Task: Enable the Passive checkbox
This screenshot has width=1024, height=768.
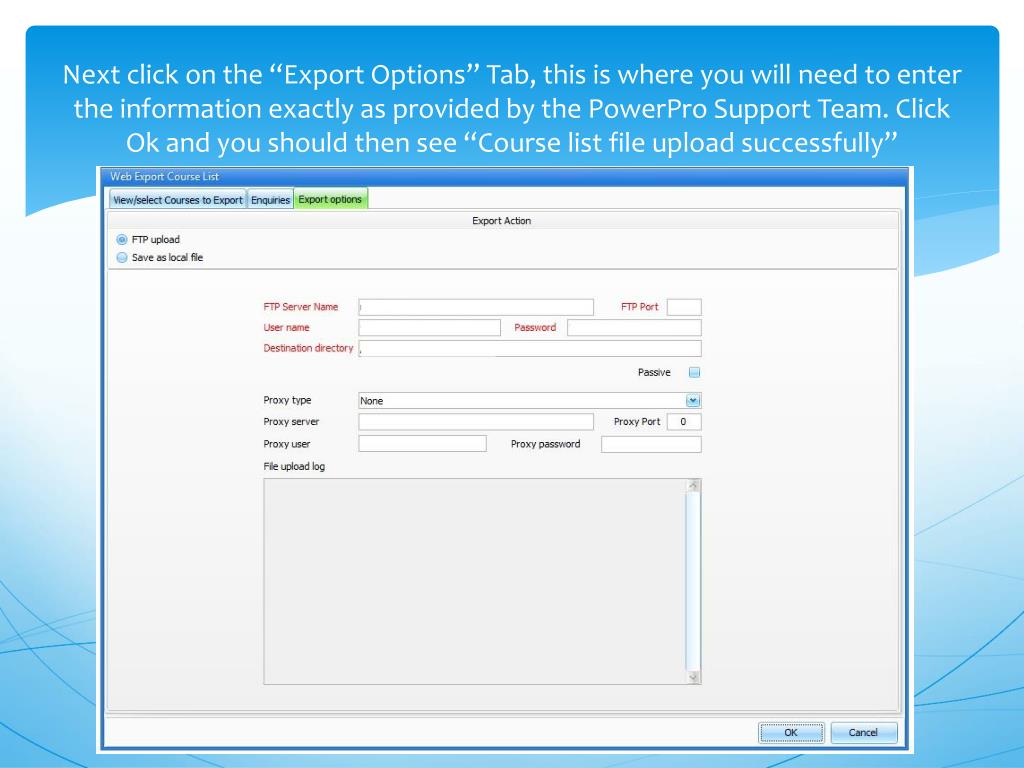Action: pos(694,372)
